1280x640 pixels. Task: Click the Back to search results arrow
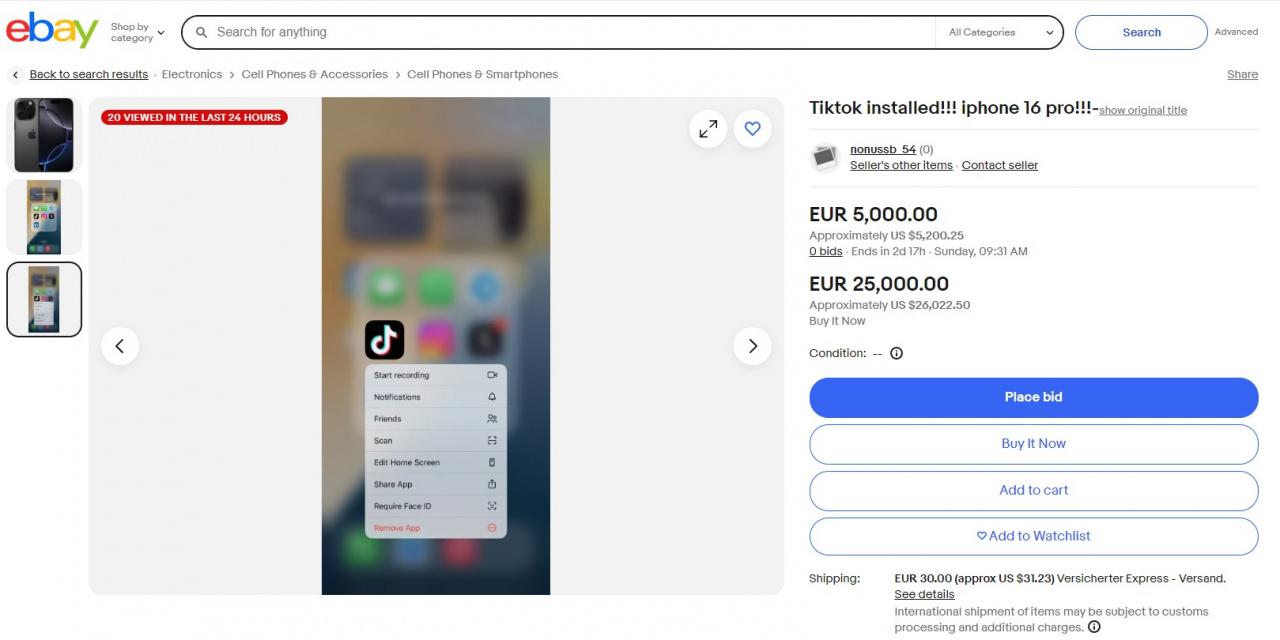[15, 75]
